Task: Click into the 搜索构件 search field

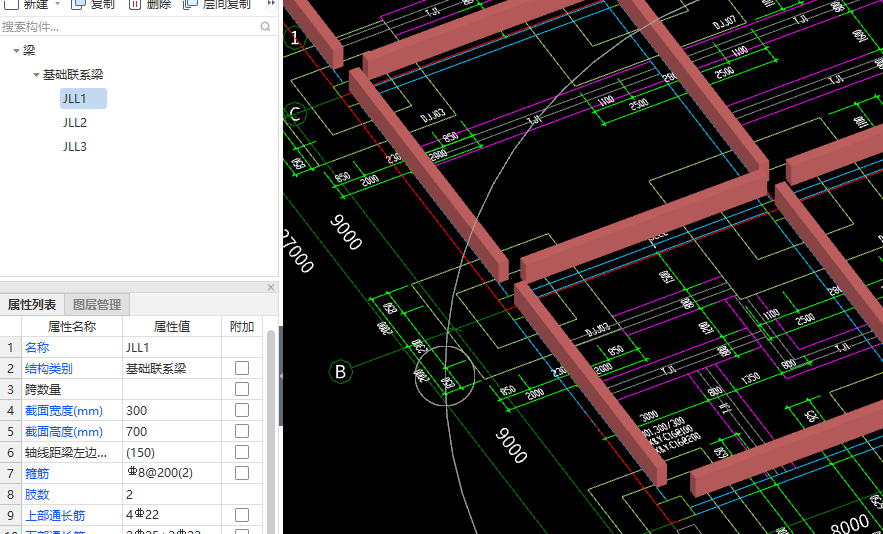Action: pyautogui.click(x=130, y=26)
